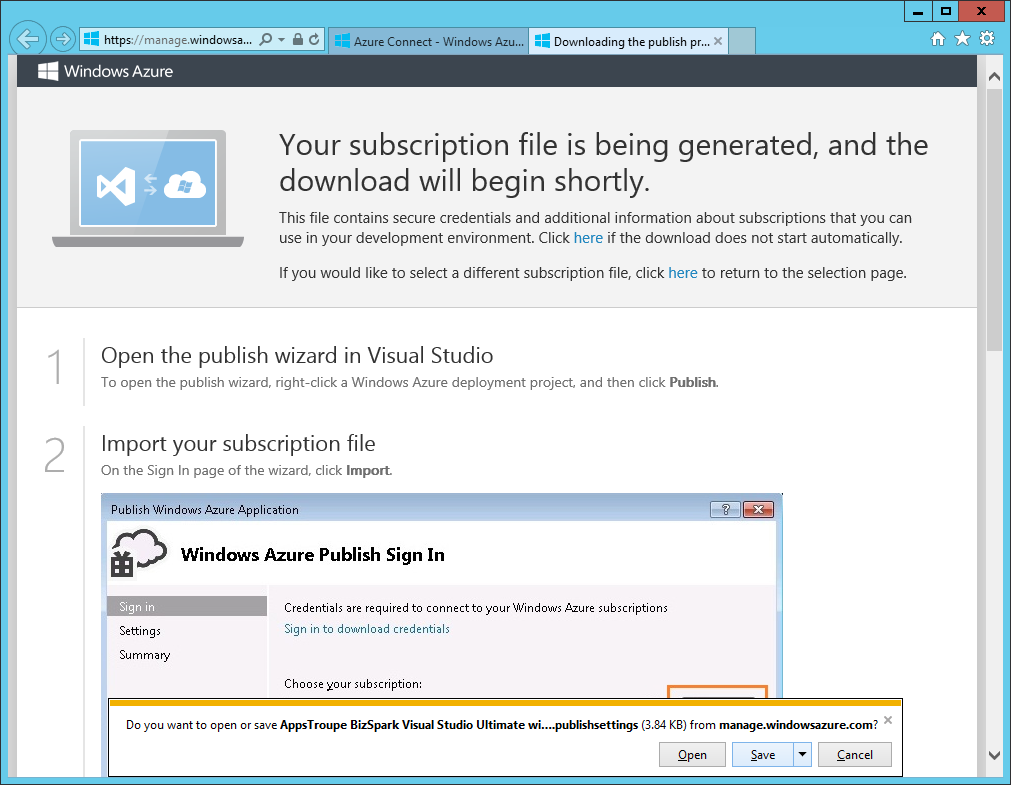Click the Windows Azure Publish cloud icon
This screenshot has width=1011, height=785.
[x=139, y=553]
